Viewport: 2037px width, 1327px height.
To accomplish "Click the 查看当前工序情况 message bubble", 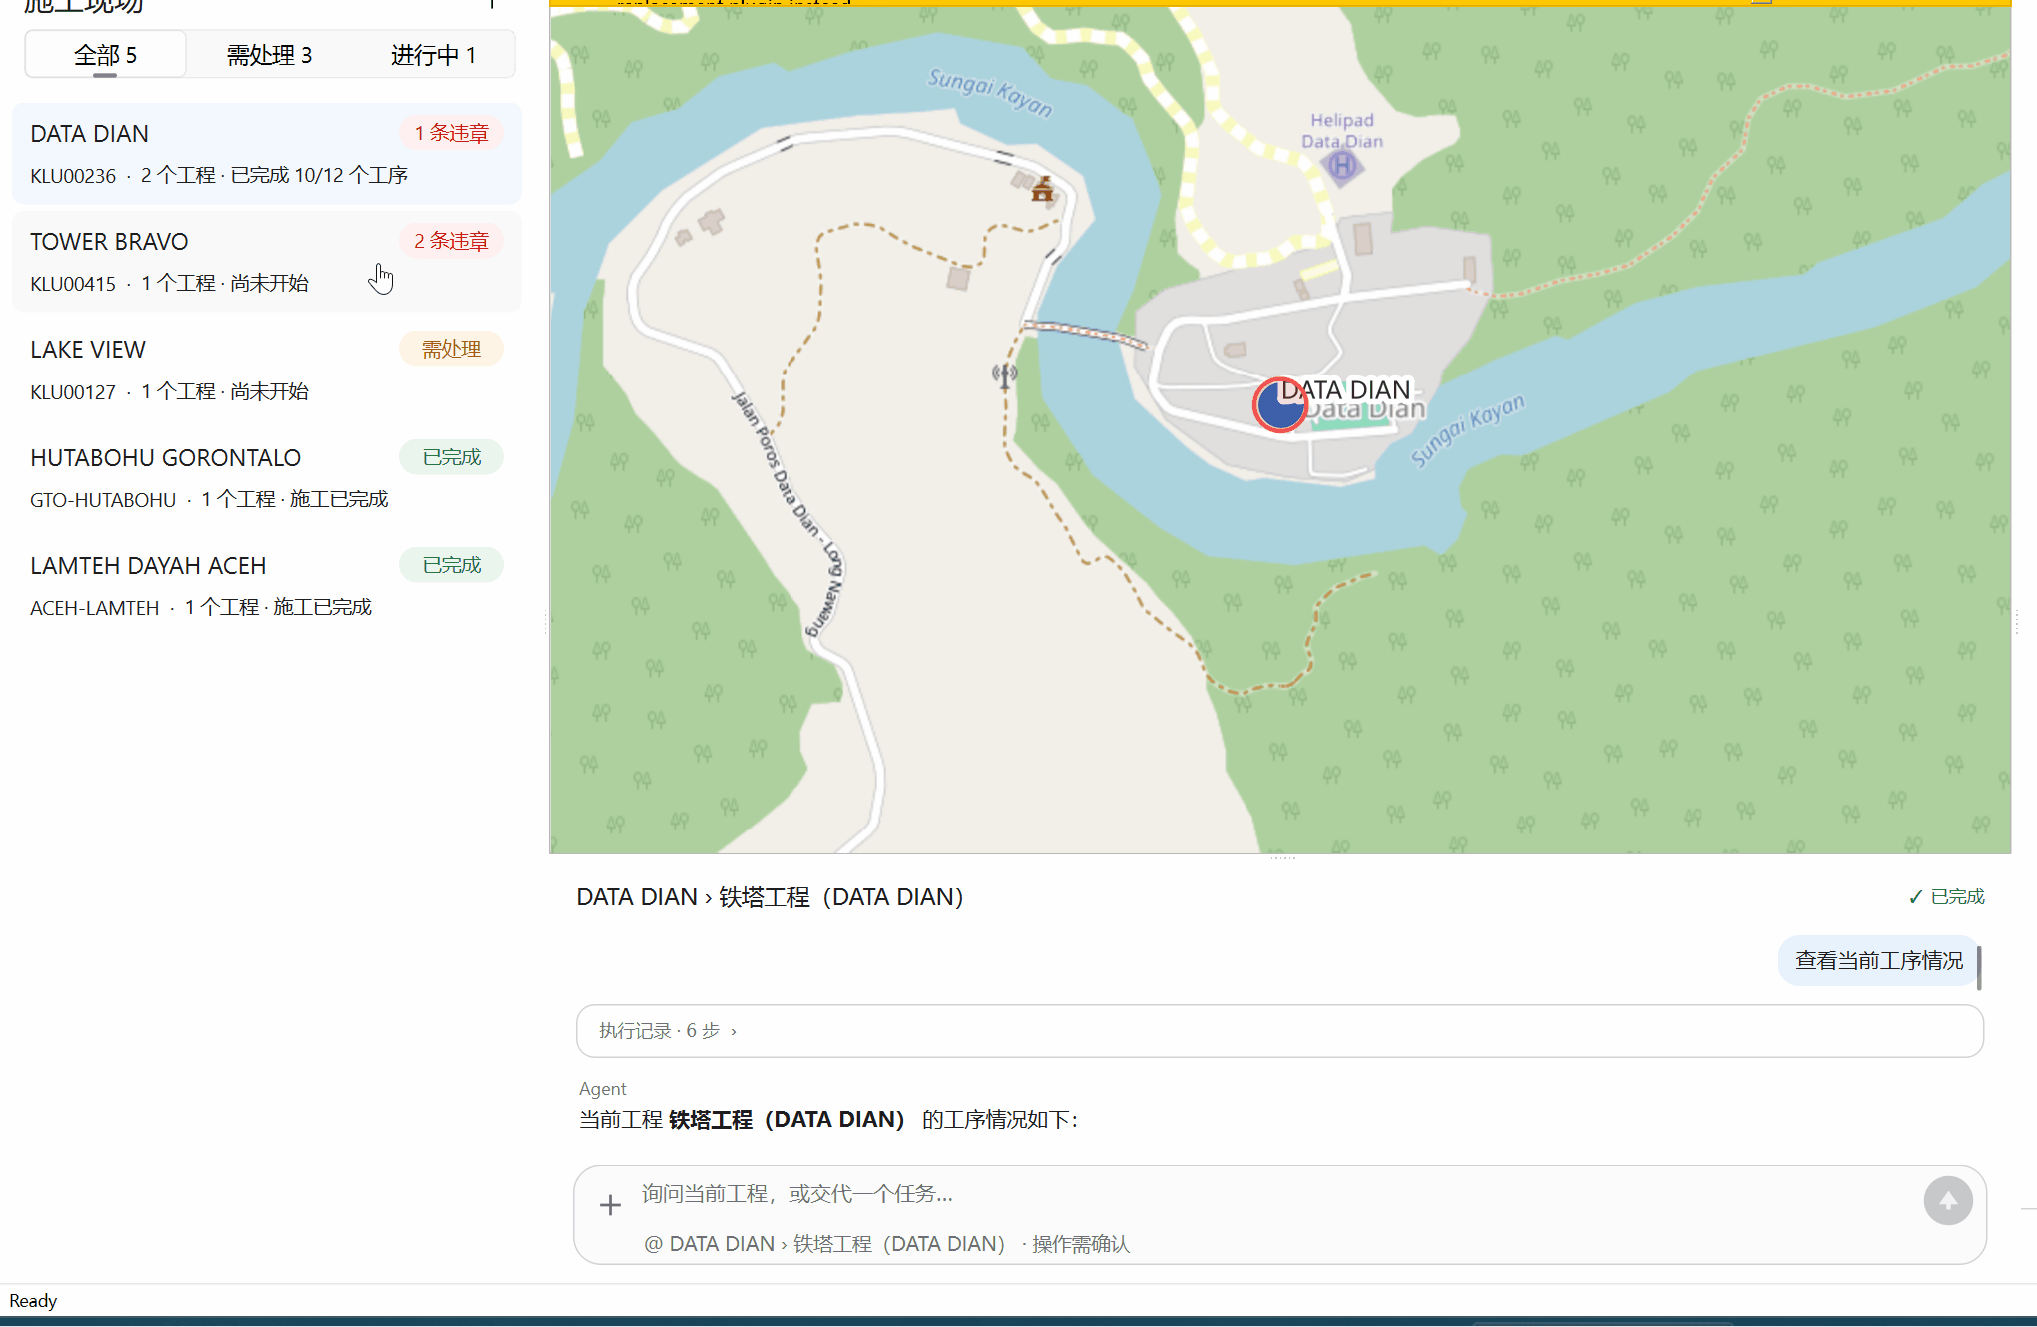I will point(1878,961).
